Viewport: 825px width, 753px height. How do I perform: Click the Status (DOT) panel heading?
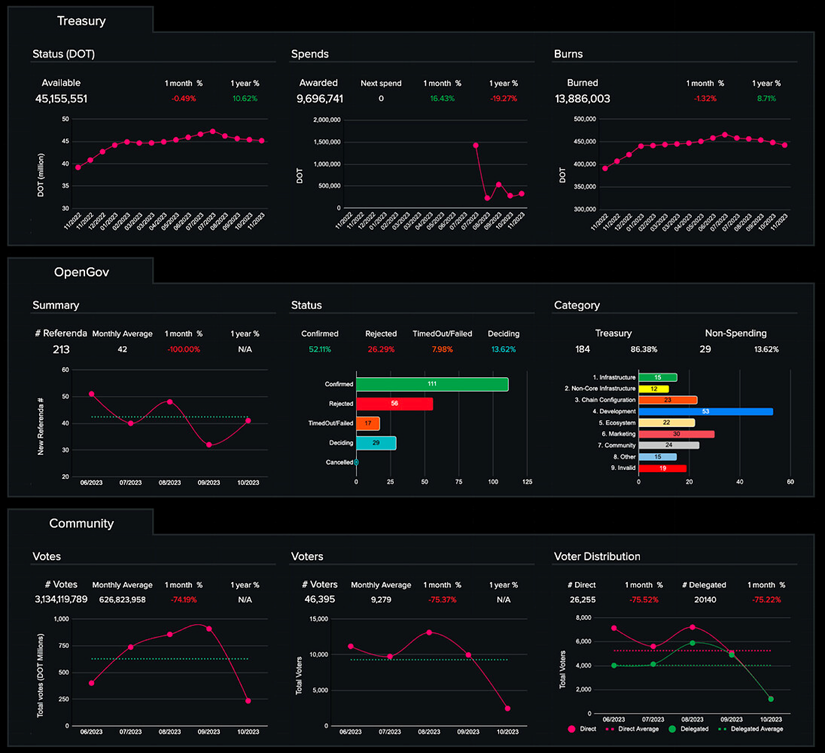64,54
